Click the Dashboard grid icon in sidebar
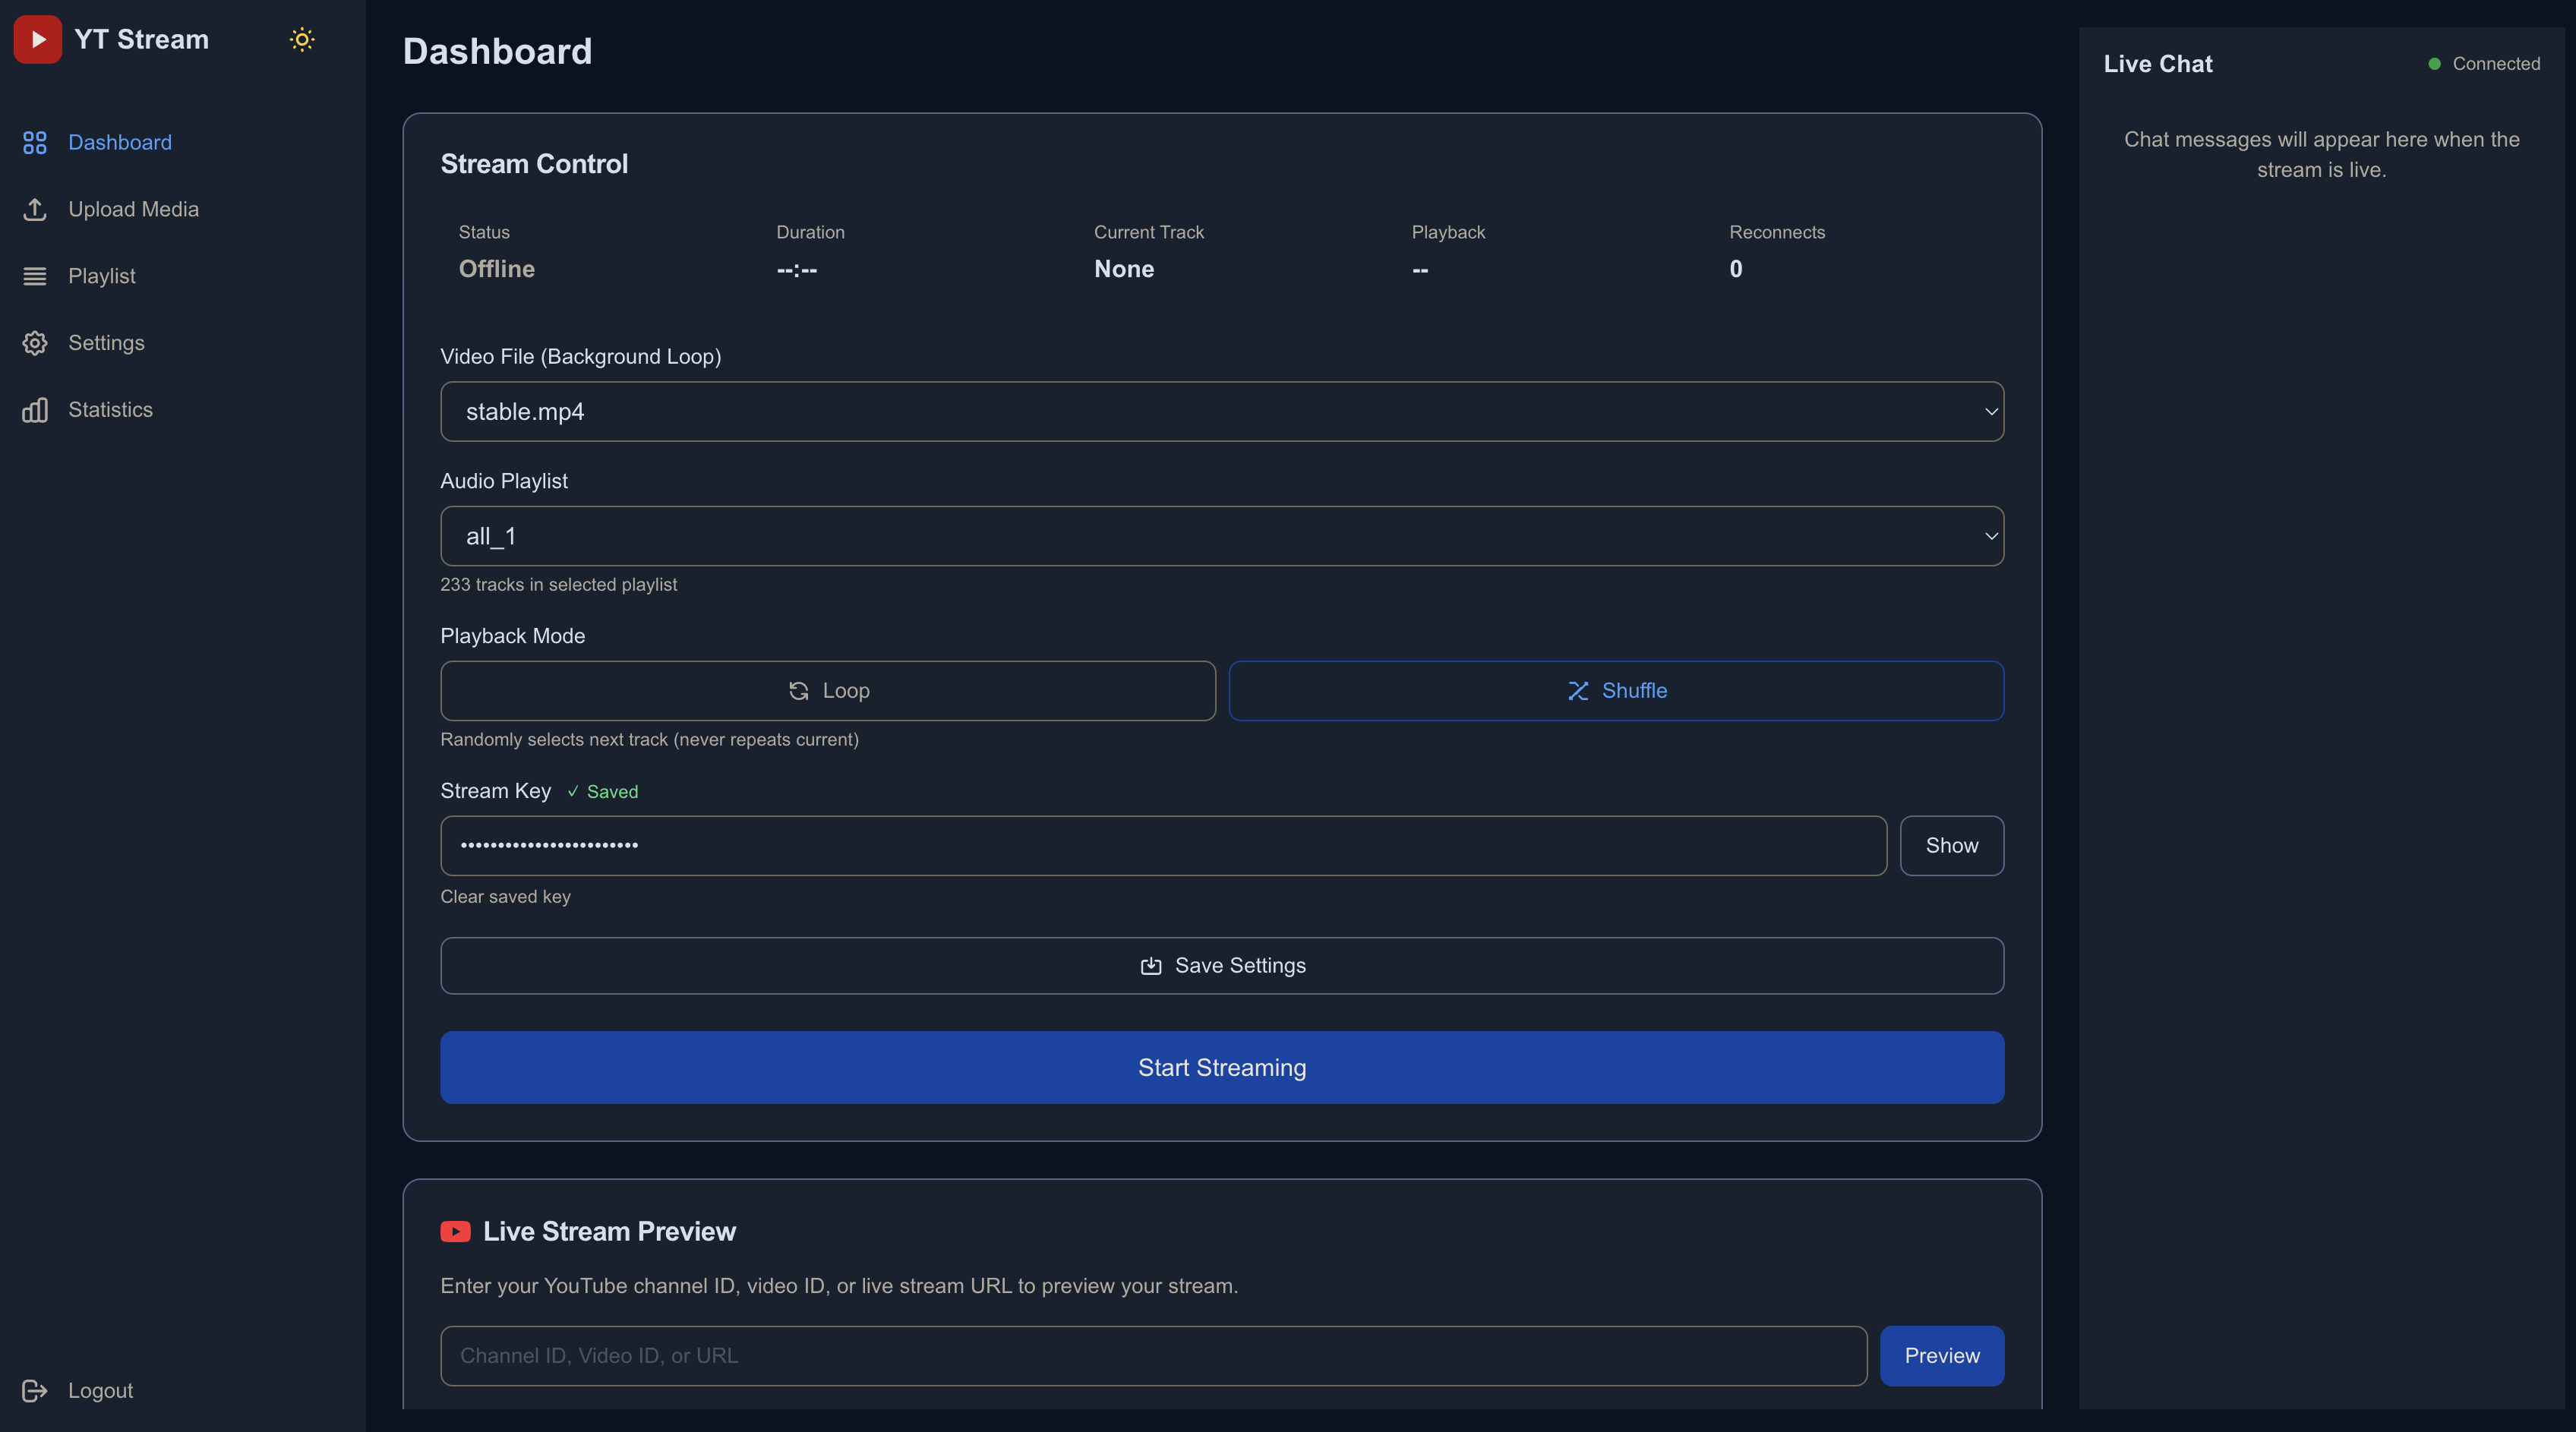This screenshot has width=2576, height=1432. tap(35, 142)
